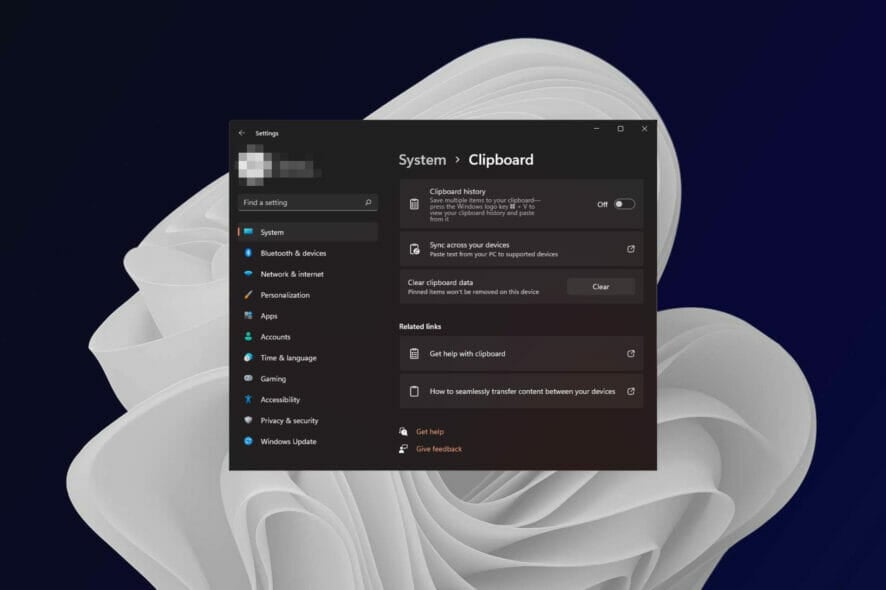Viewport: 886px width, 590px height.
Task: Click the Bluetooth icon in sidebar
Action: 248,253
